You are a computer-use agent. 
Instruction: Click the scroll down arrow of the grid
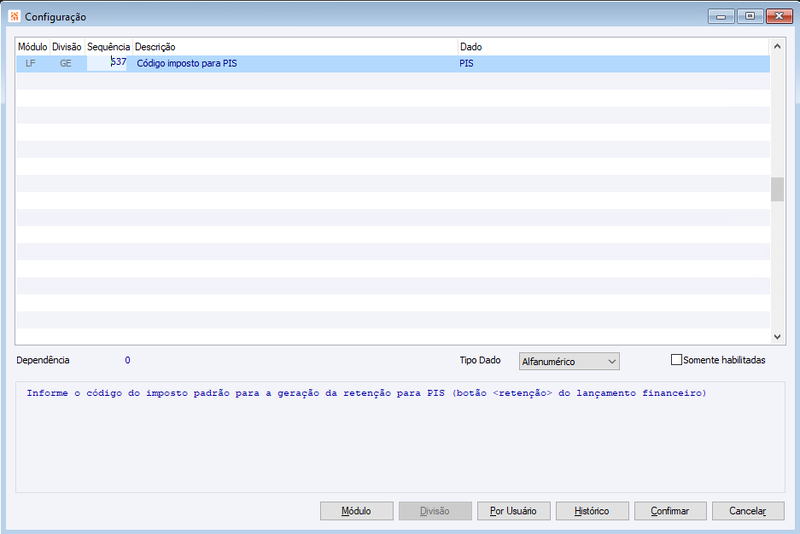(777, 336)
